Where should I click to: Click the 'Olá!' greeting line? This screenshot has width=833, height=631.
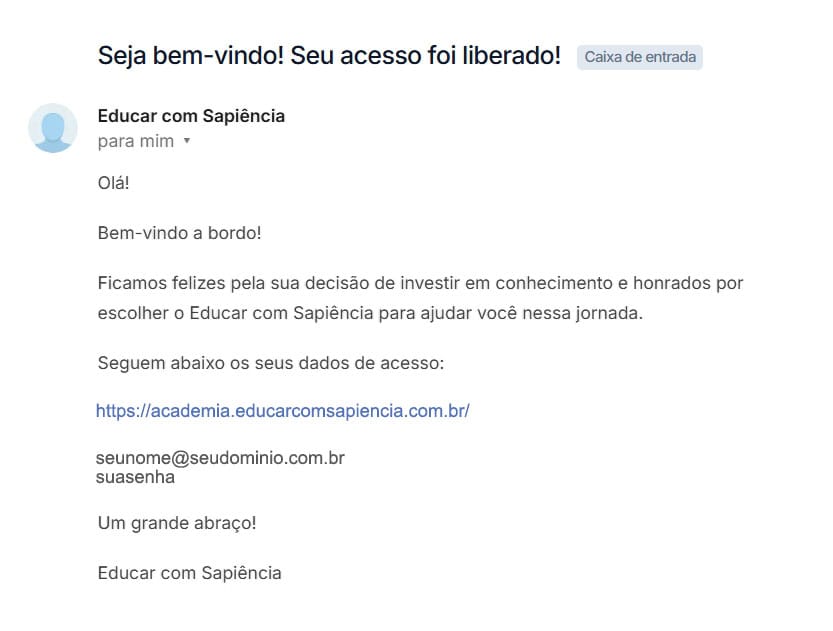coord(114,184)
